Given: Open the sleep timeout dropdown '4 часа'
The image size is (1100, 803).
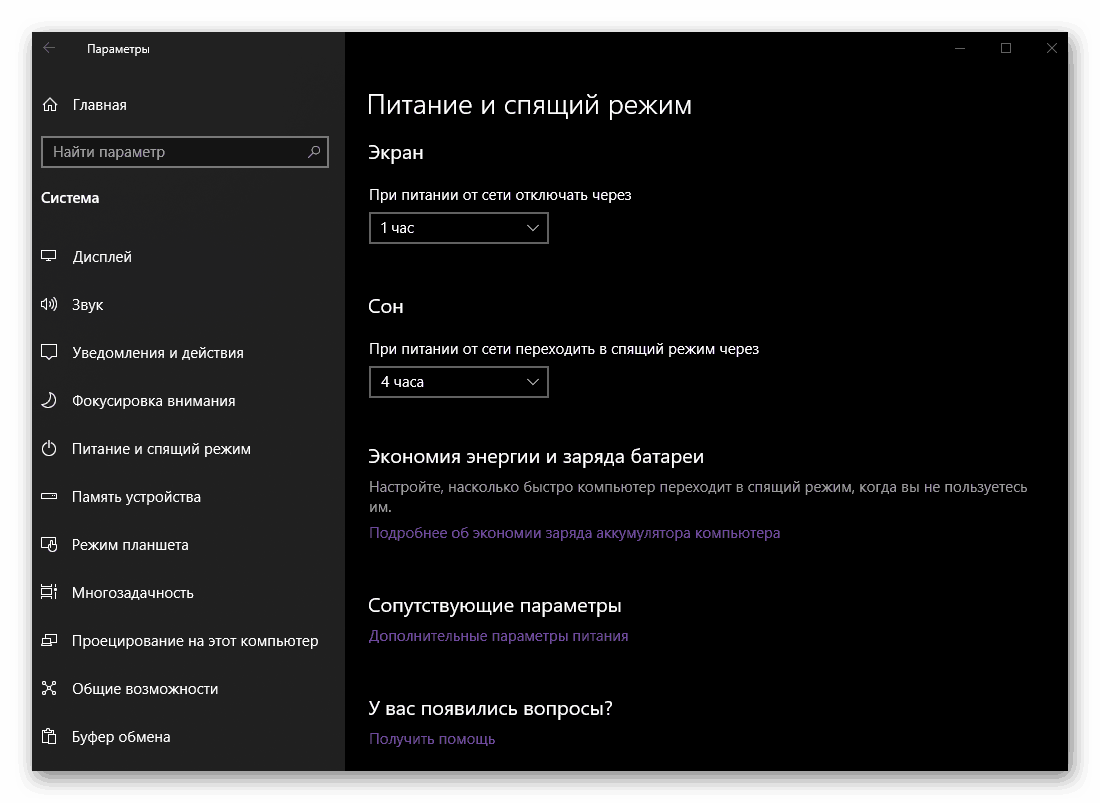Looking at the screenshot, I should point(459,382).
